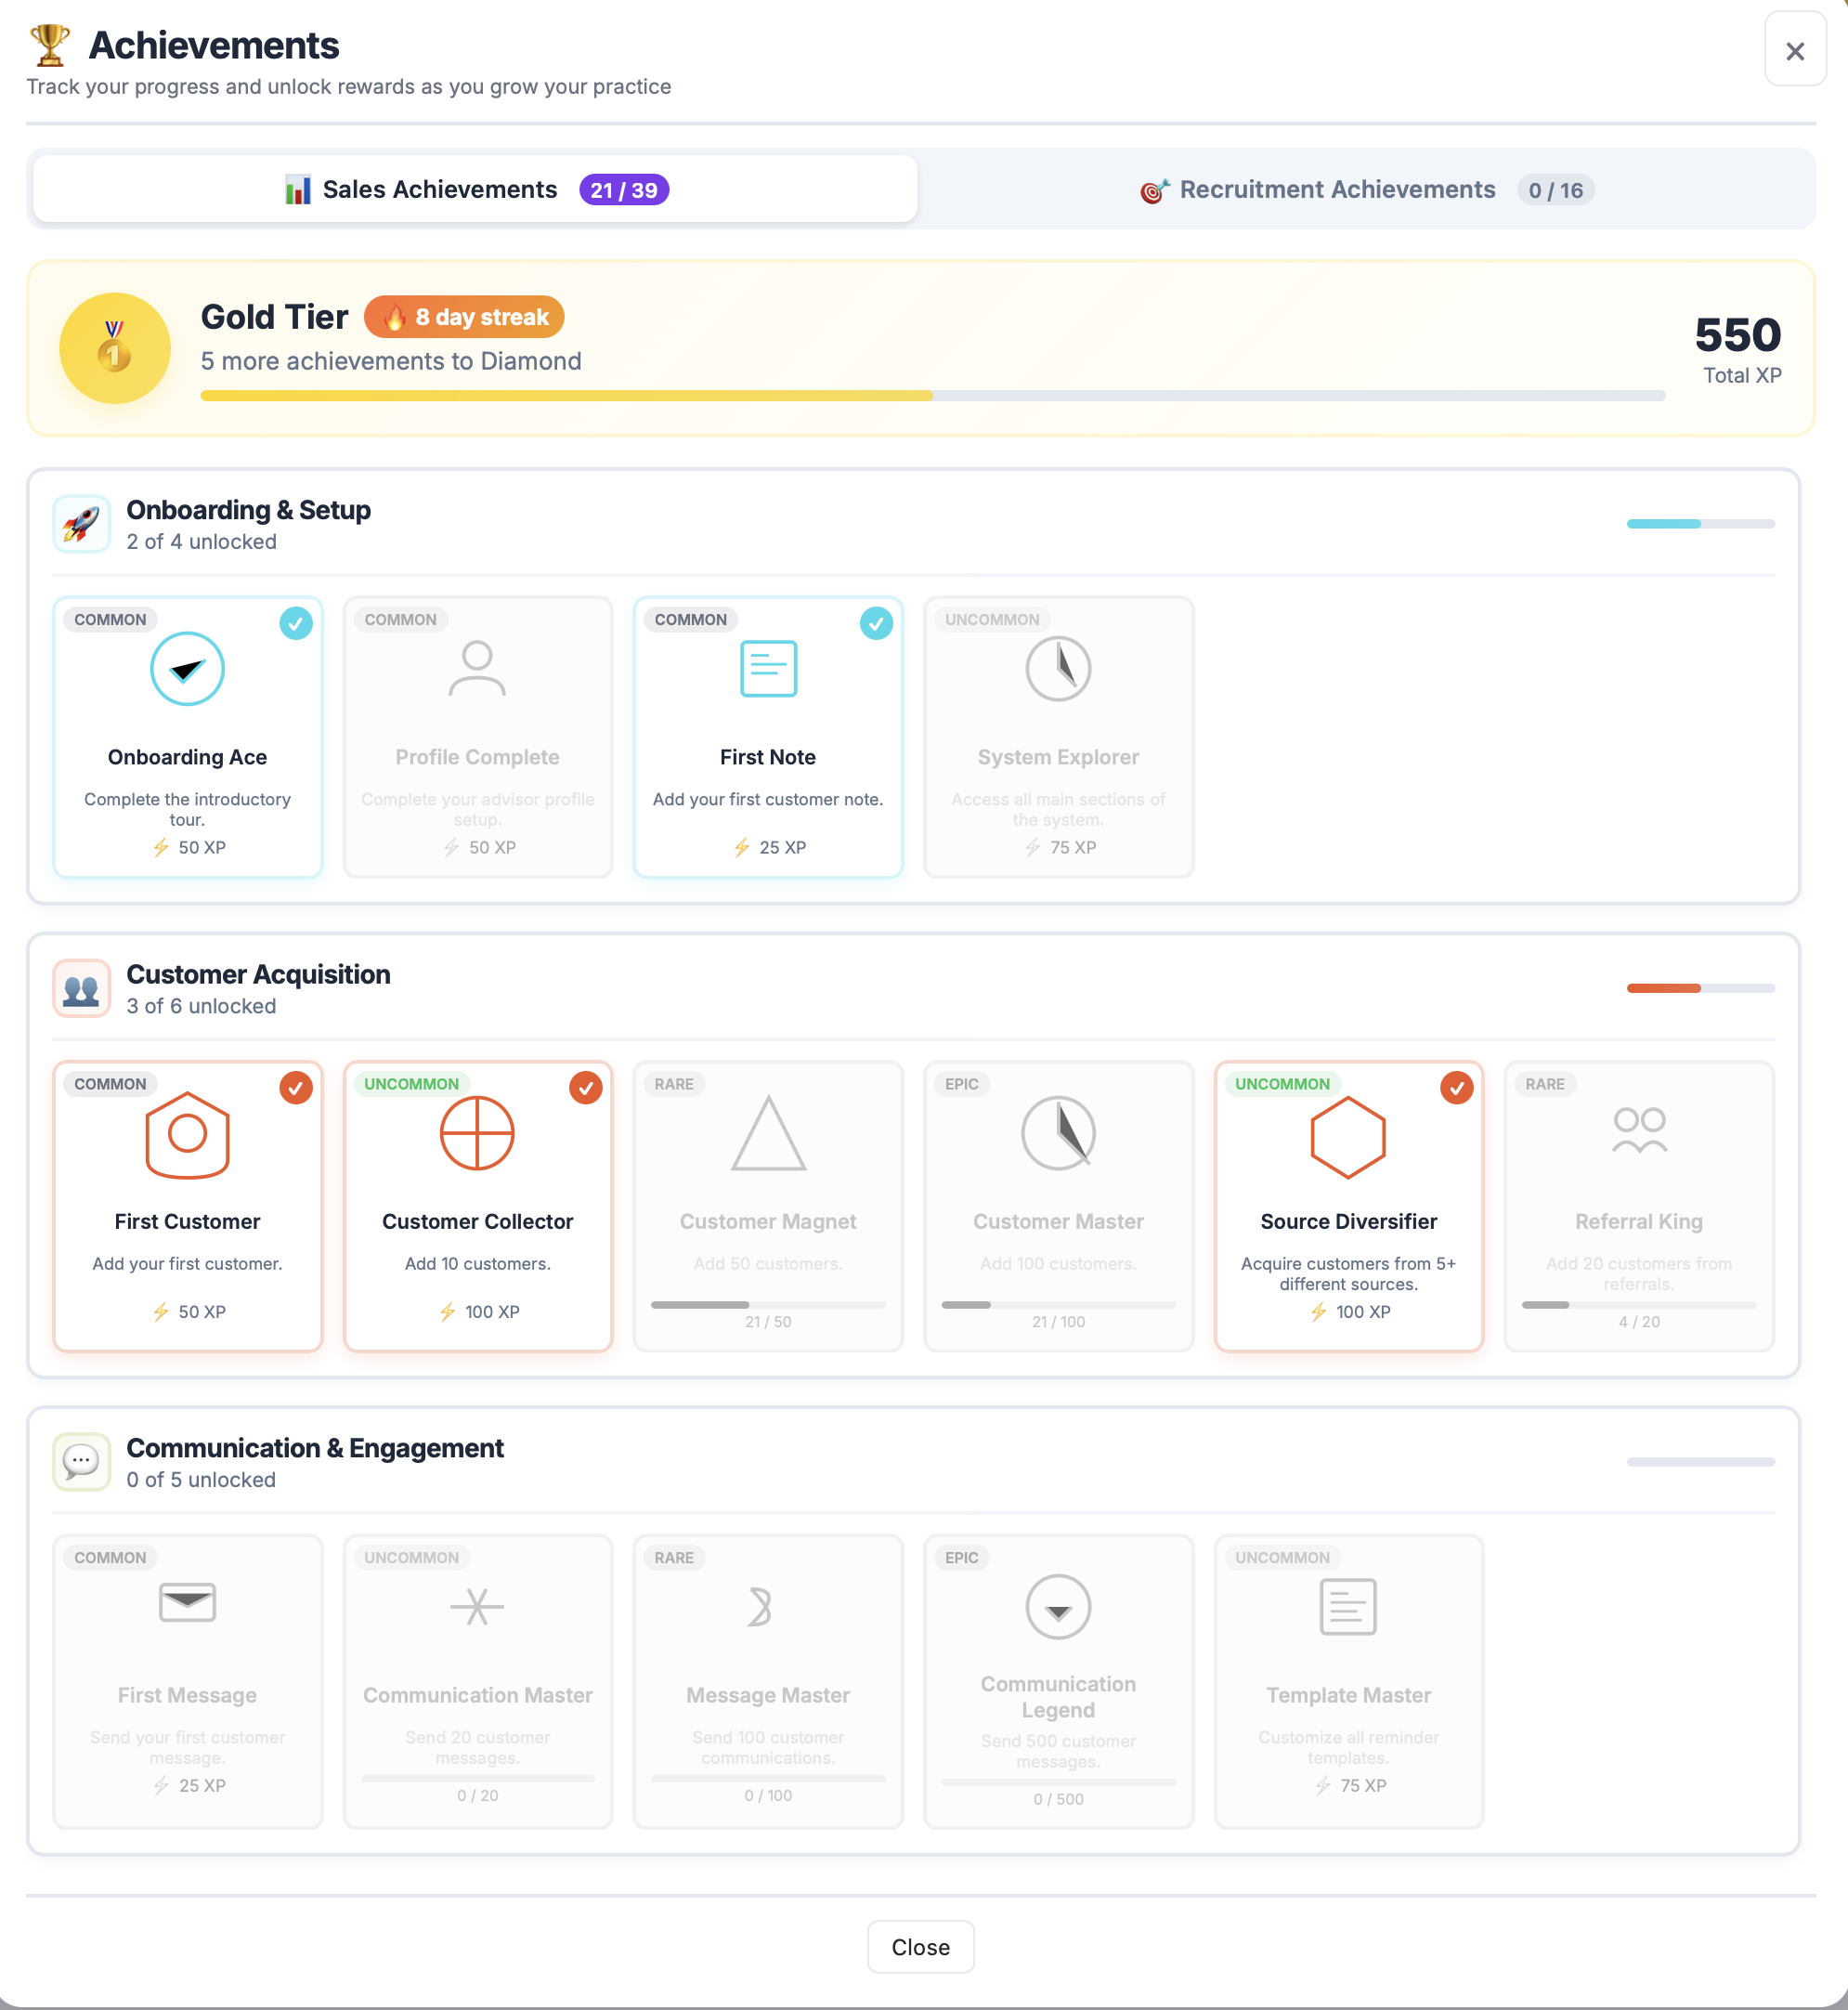Click the Profile Complete person icon
Viewport: 1848px width, 2010px height.
[x=477, y=669]
